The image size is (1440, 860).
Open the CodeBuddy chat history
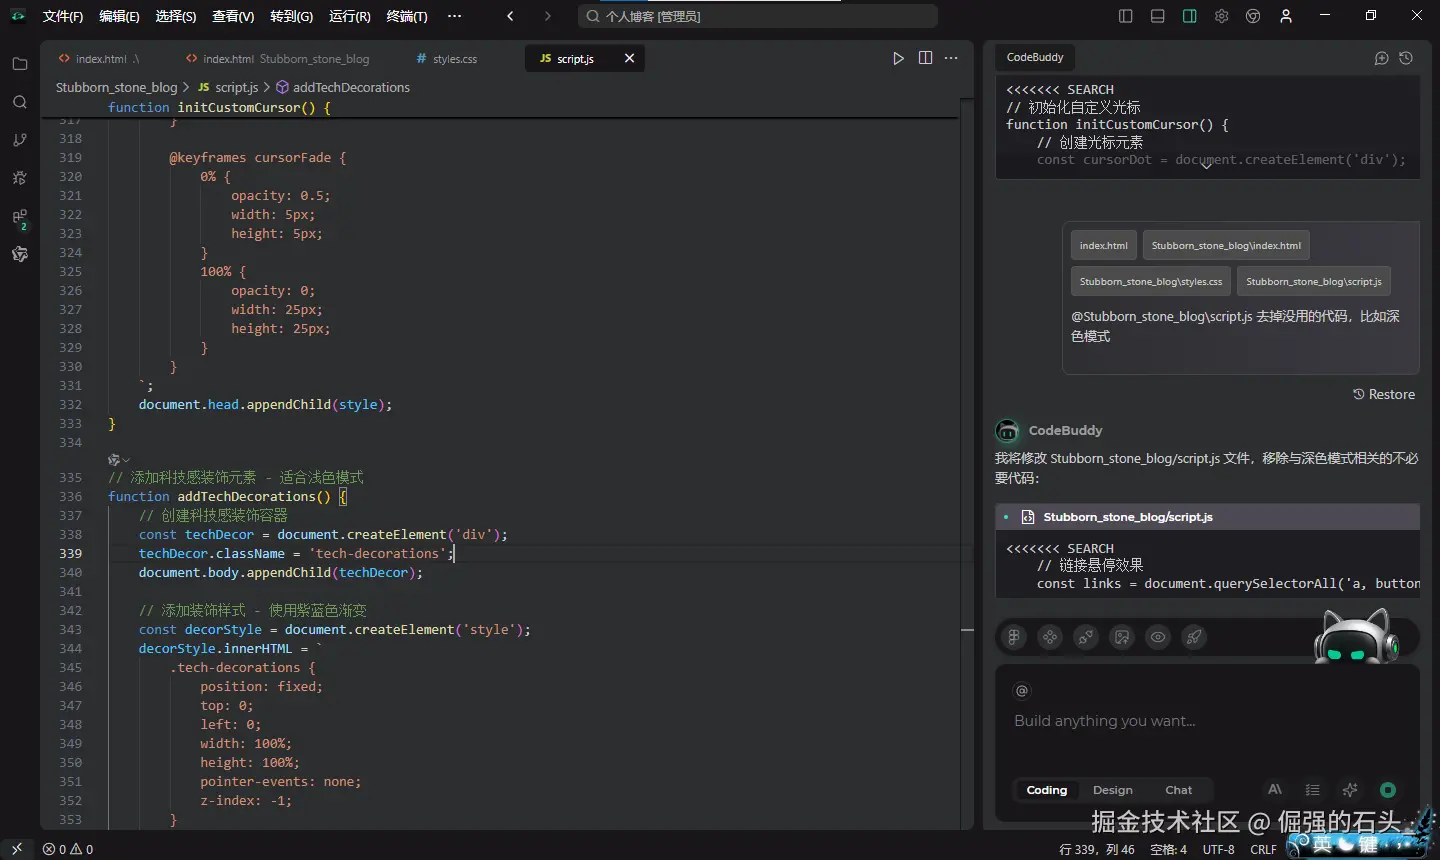1406,58
